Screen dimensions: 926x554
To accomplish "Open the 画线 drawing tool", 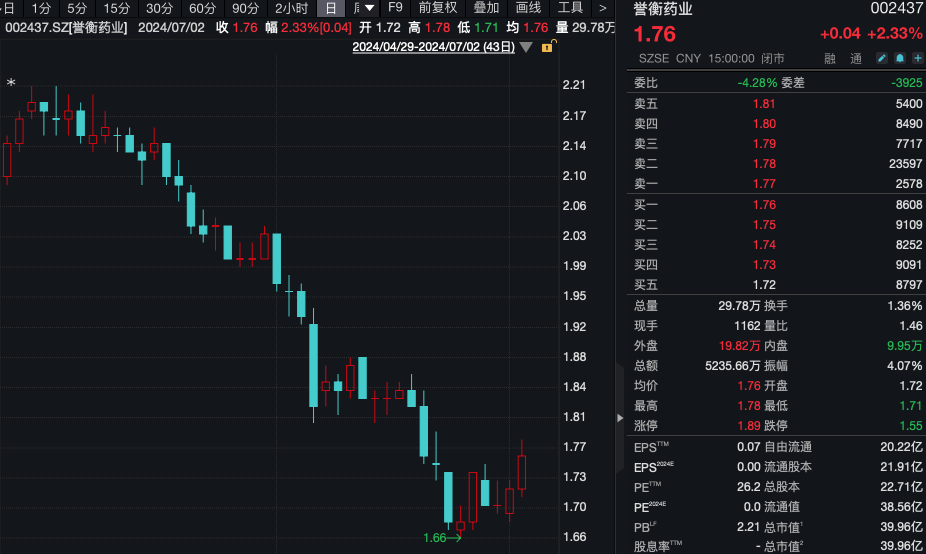I will click(x=528, y=8).
